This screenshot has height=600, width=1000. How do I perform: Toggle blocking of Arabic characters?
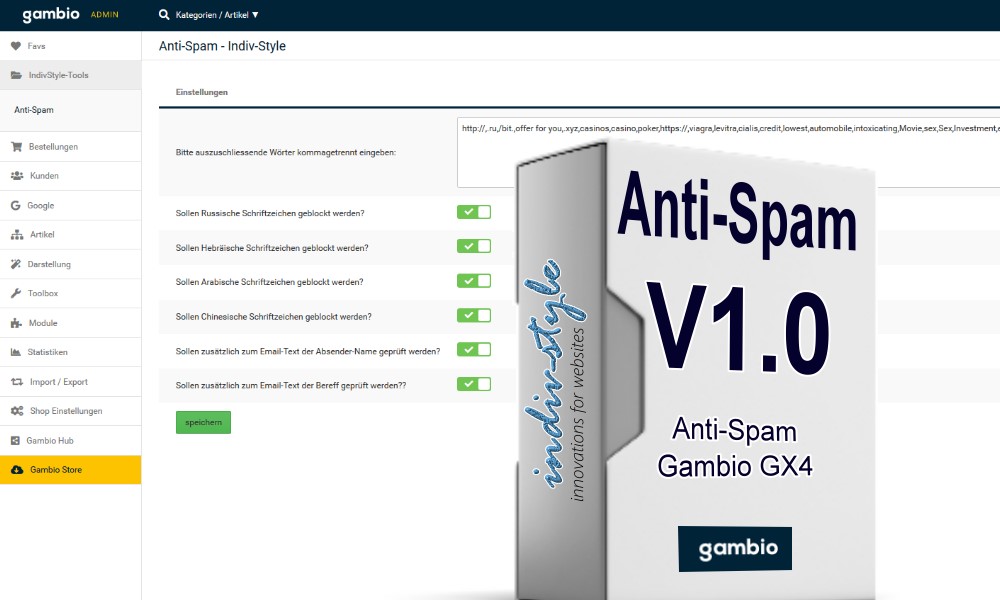pos(474,281)
